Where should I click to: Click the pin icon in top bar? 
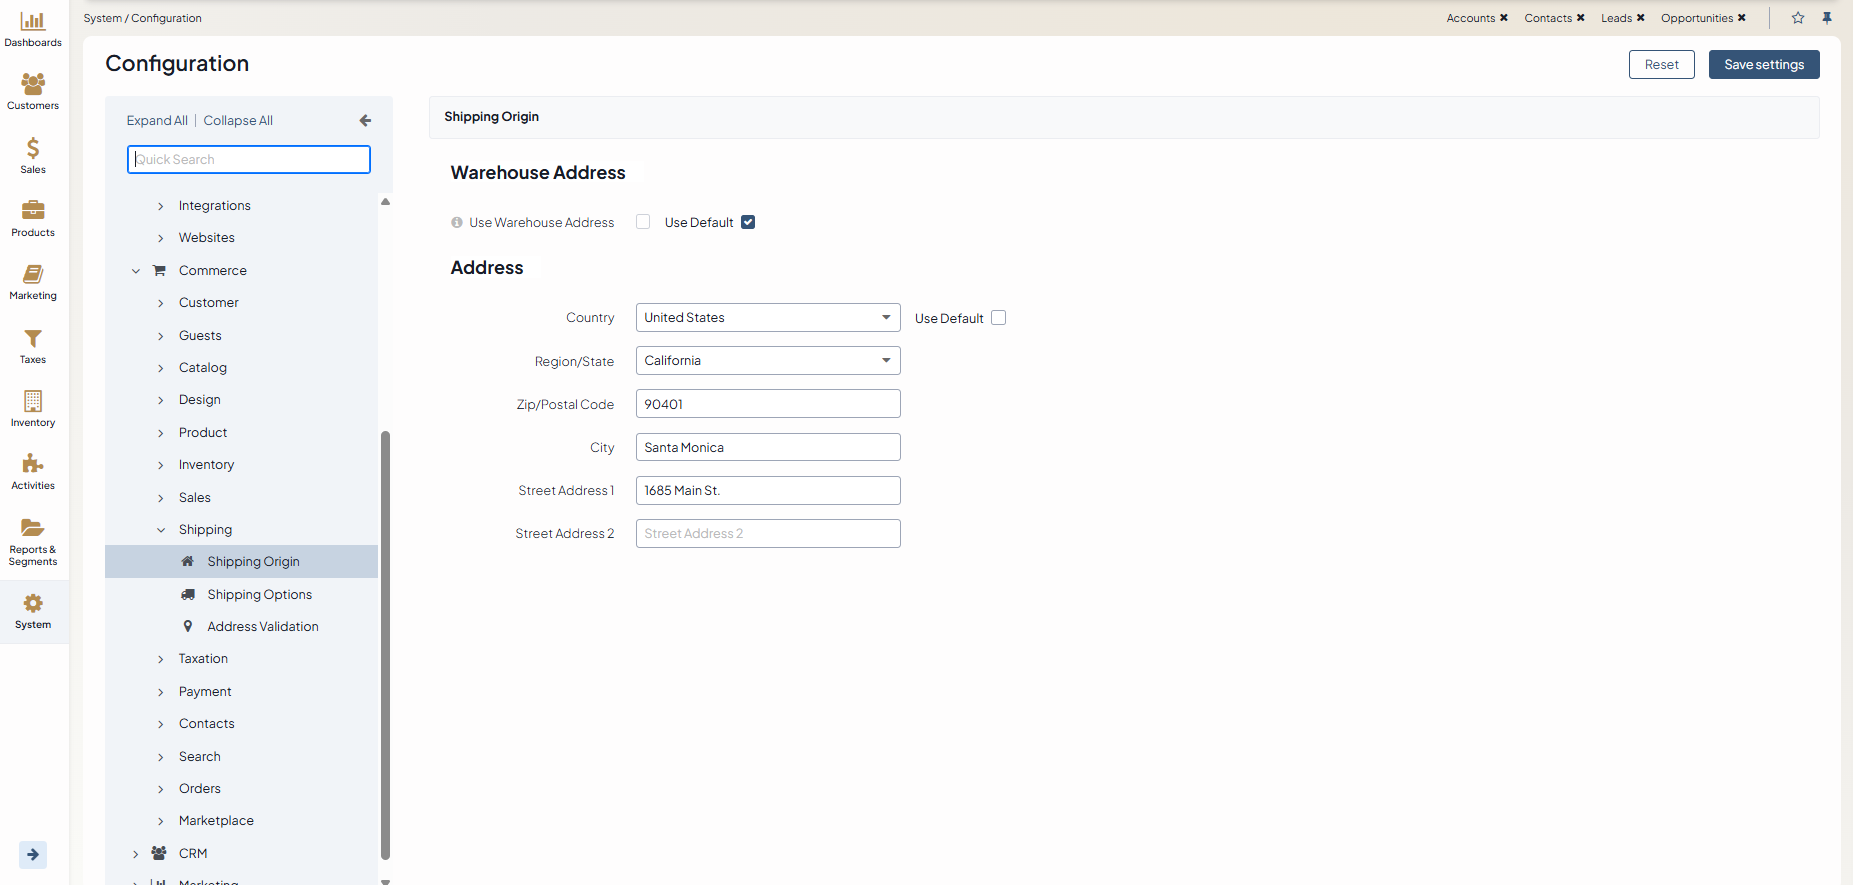tap(1827, 18)
